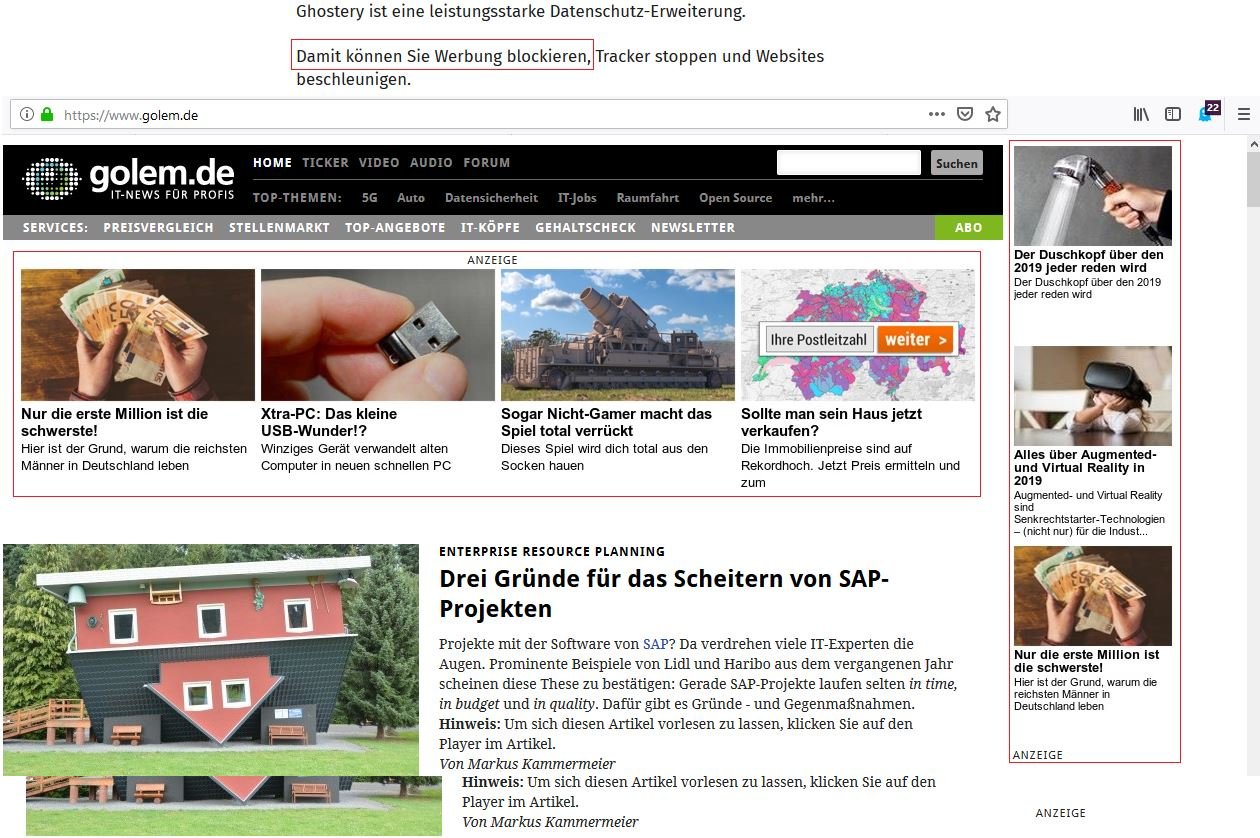Open the AUDIO navigation item

[x=431, y=162]
